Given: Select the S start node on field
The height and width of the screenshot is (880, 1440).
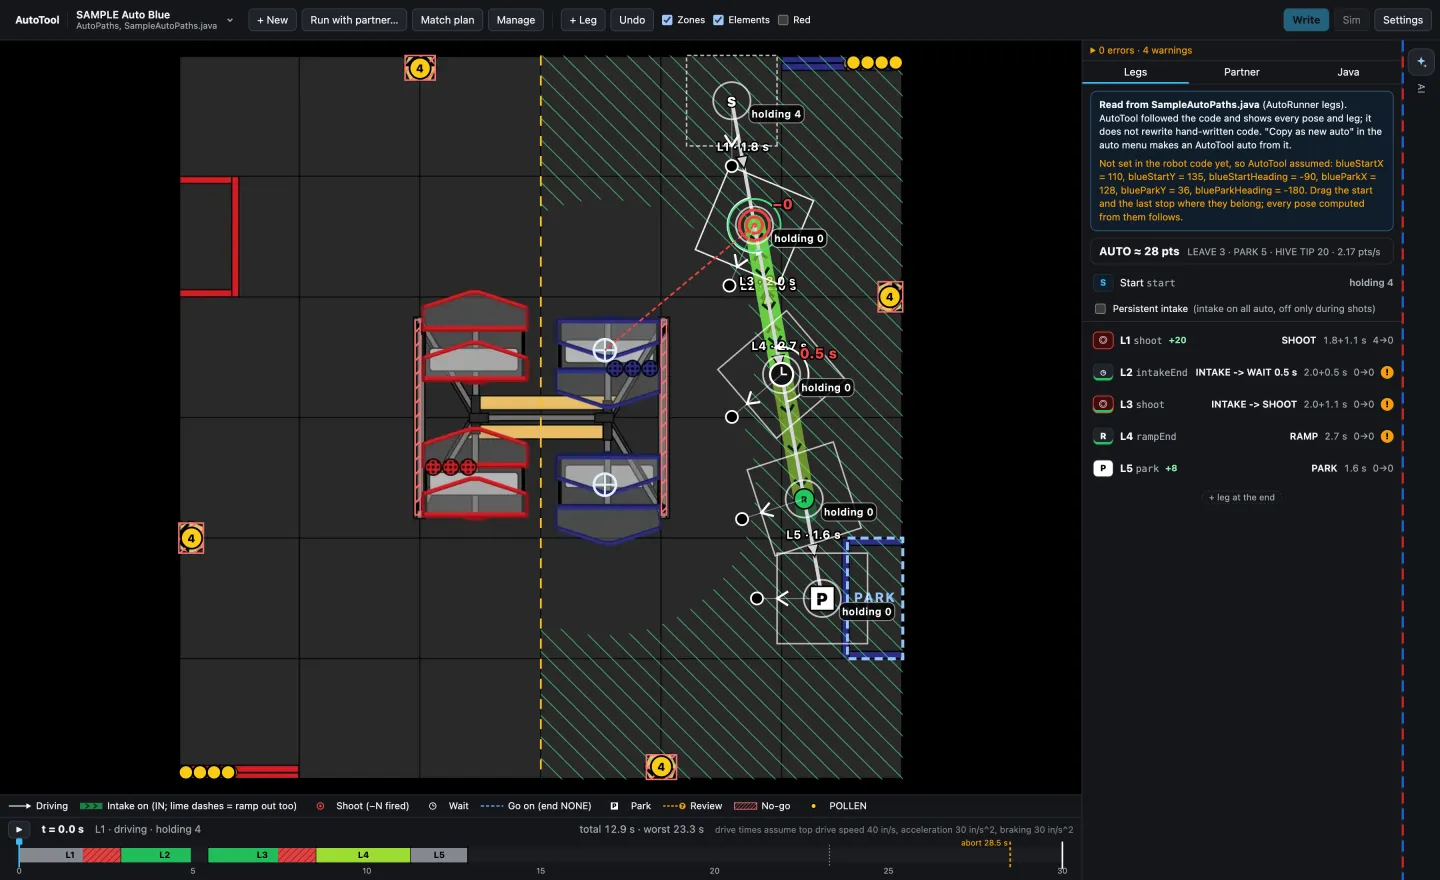Looking at the screenshot, I should pyautogui.click(x=731, y=101).
